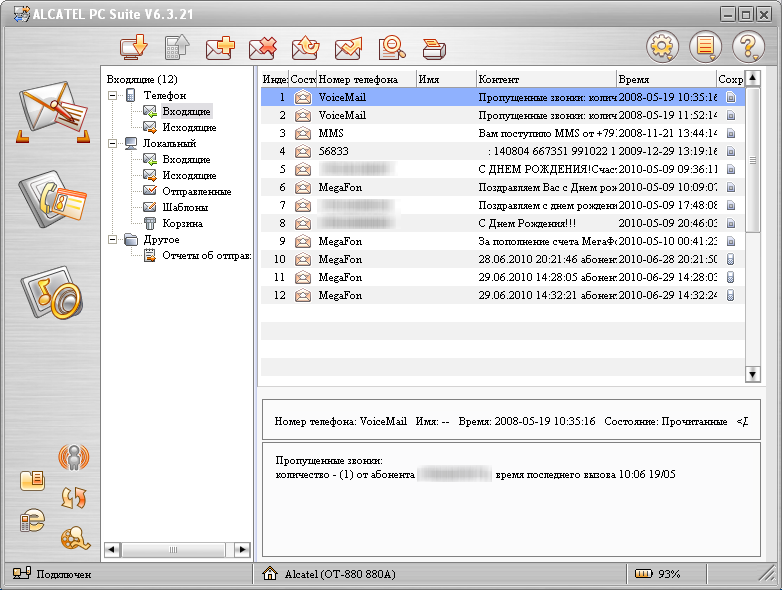Select message 4 from 56833

[503, 151]
